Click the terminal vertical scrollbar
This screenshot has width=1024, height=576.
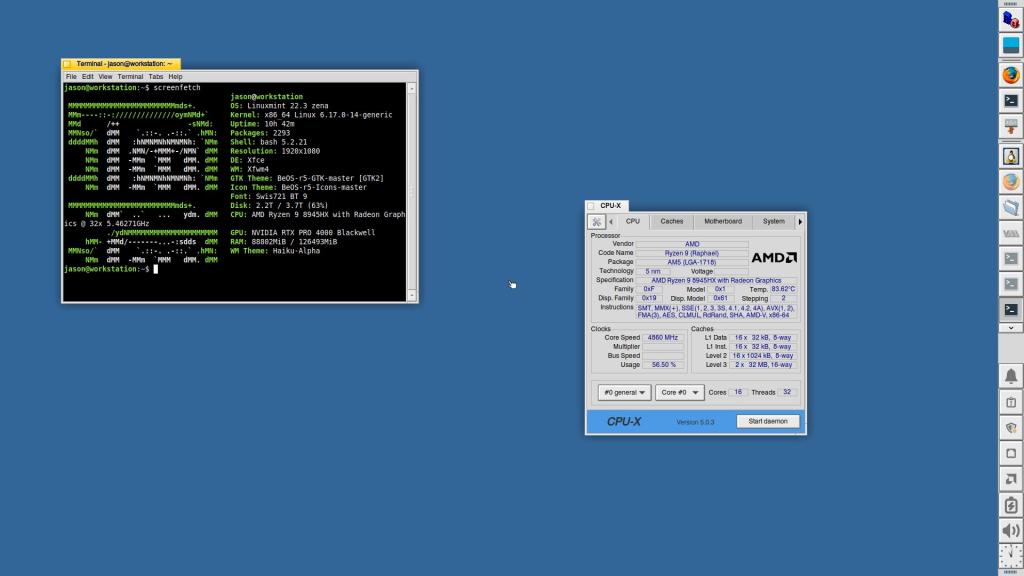[x=412, y=190]
